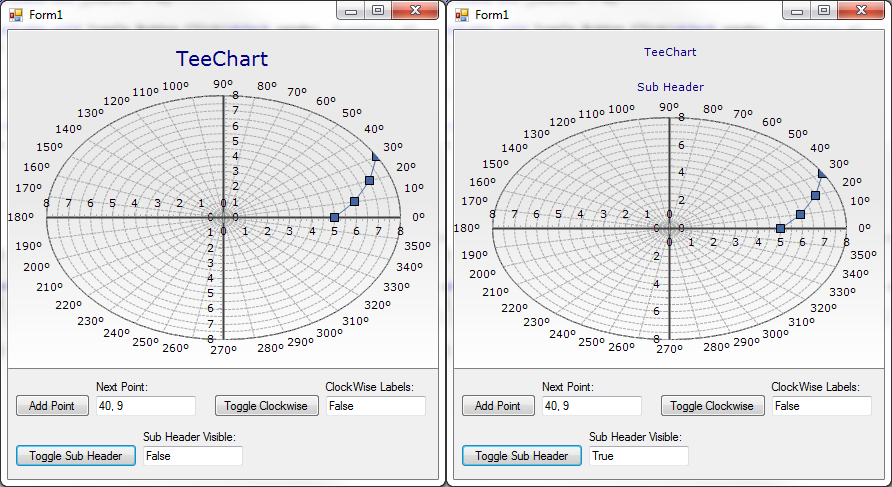892x487 pixels.
Task: Toggle Clockwise button in right window
Action: [x=713, y=406]
